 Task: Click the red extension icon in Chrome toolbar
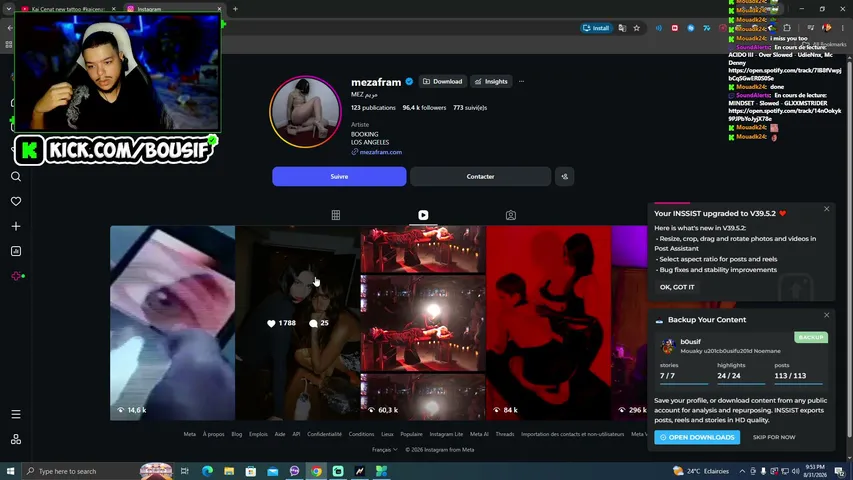coord(675,28)
